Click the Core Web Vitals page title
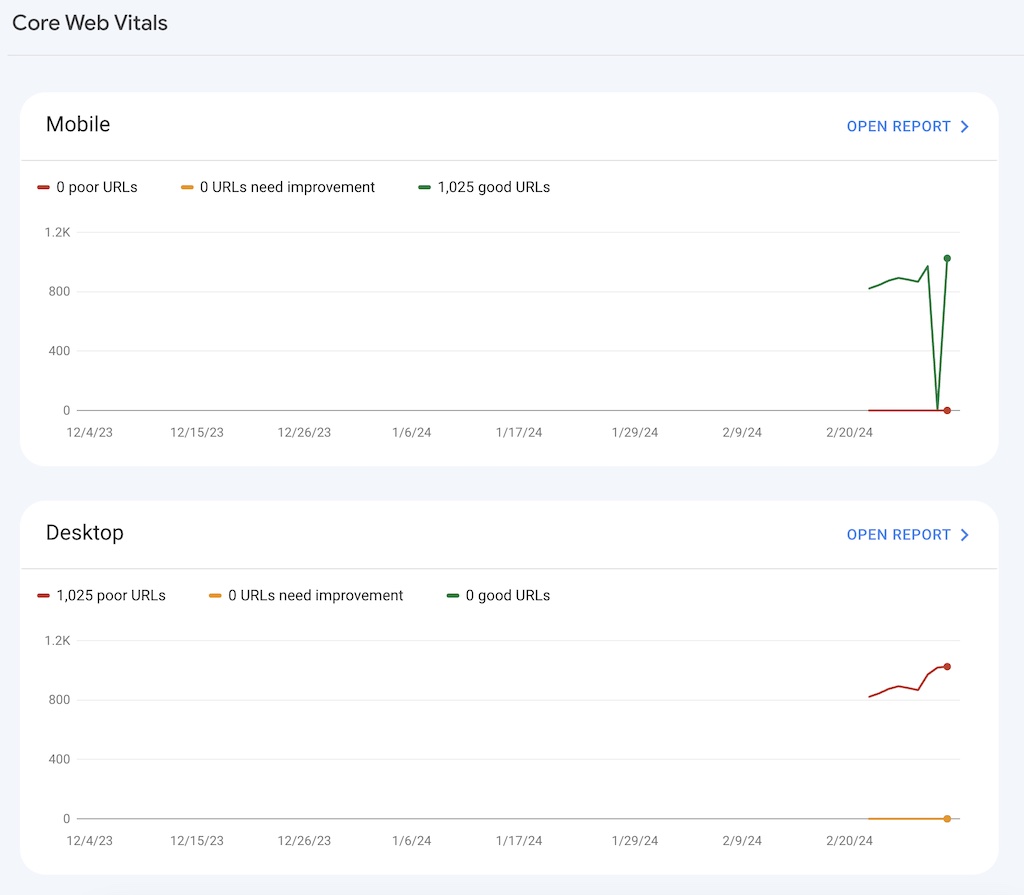This screenshot has width=1024, height=895. tap(90, 23)
